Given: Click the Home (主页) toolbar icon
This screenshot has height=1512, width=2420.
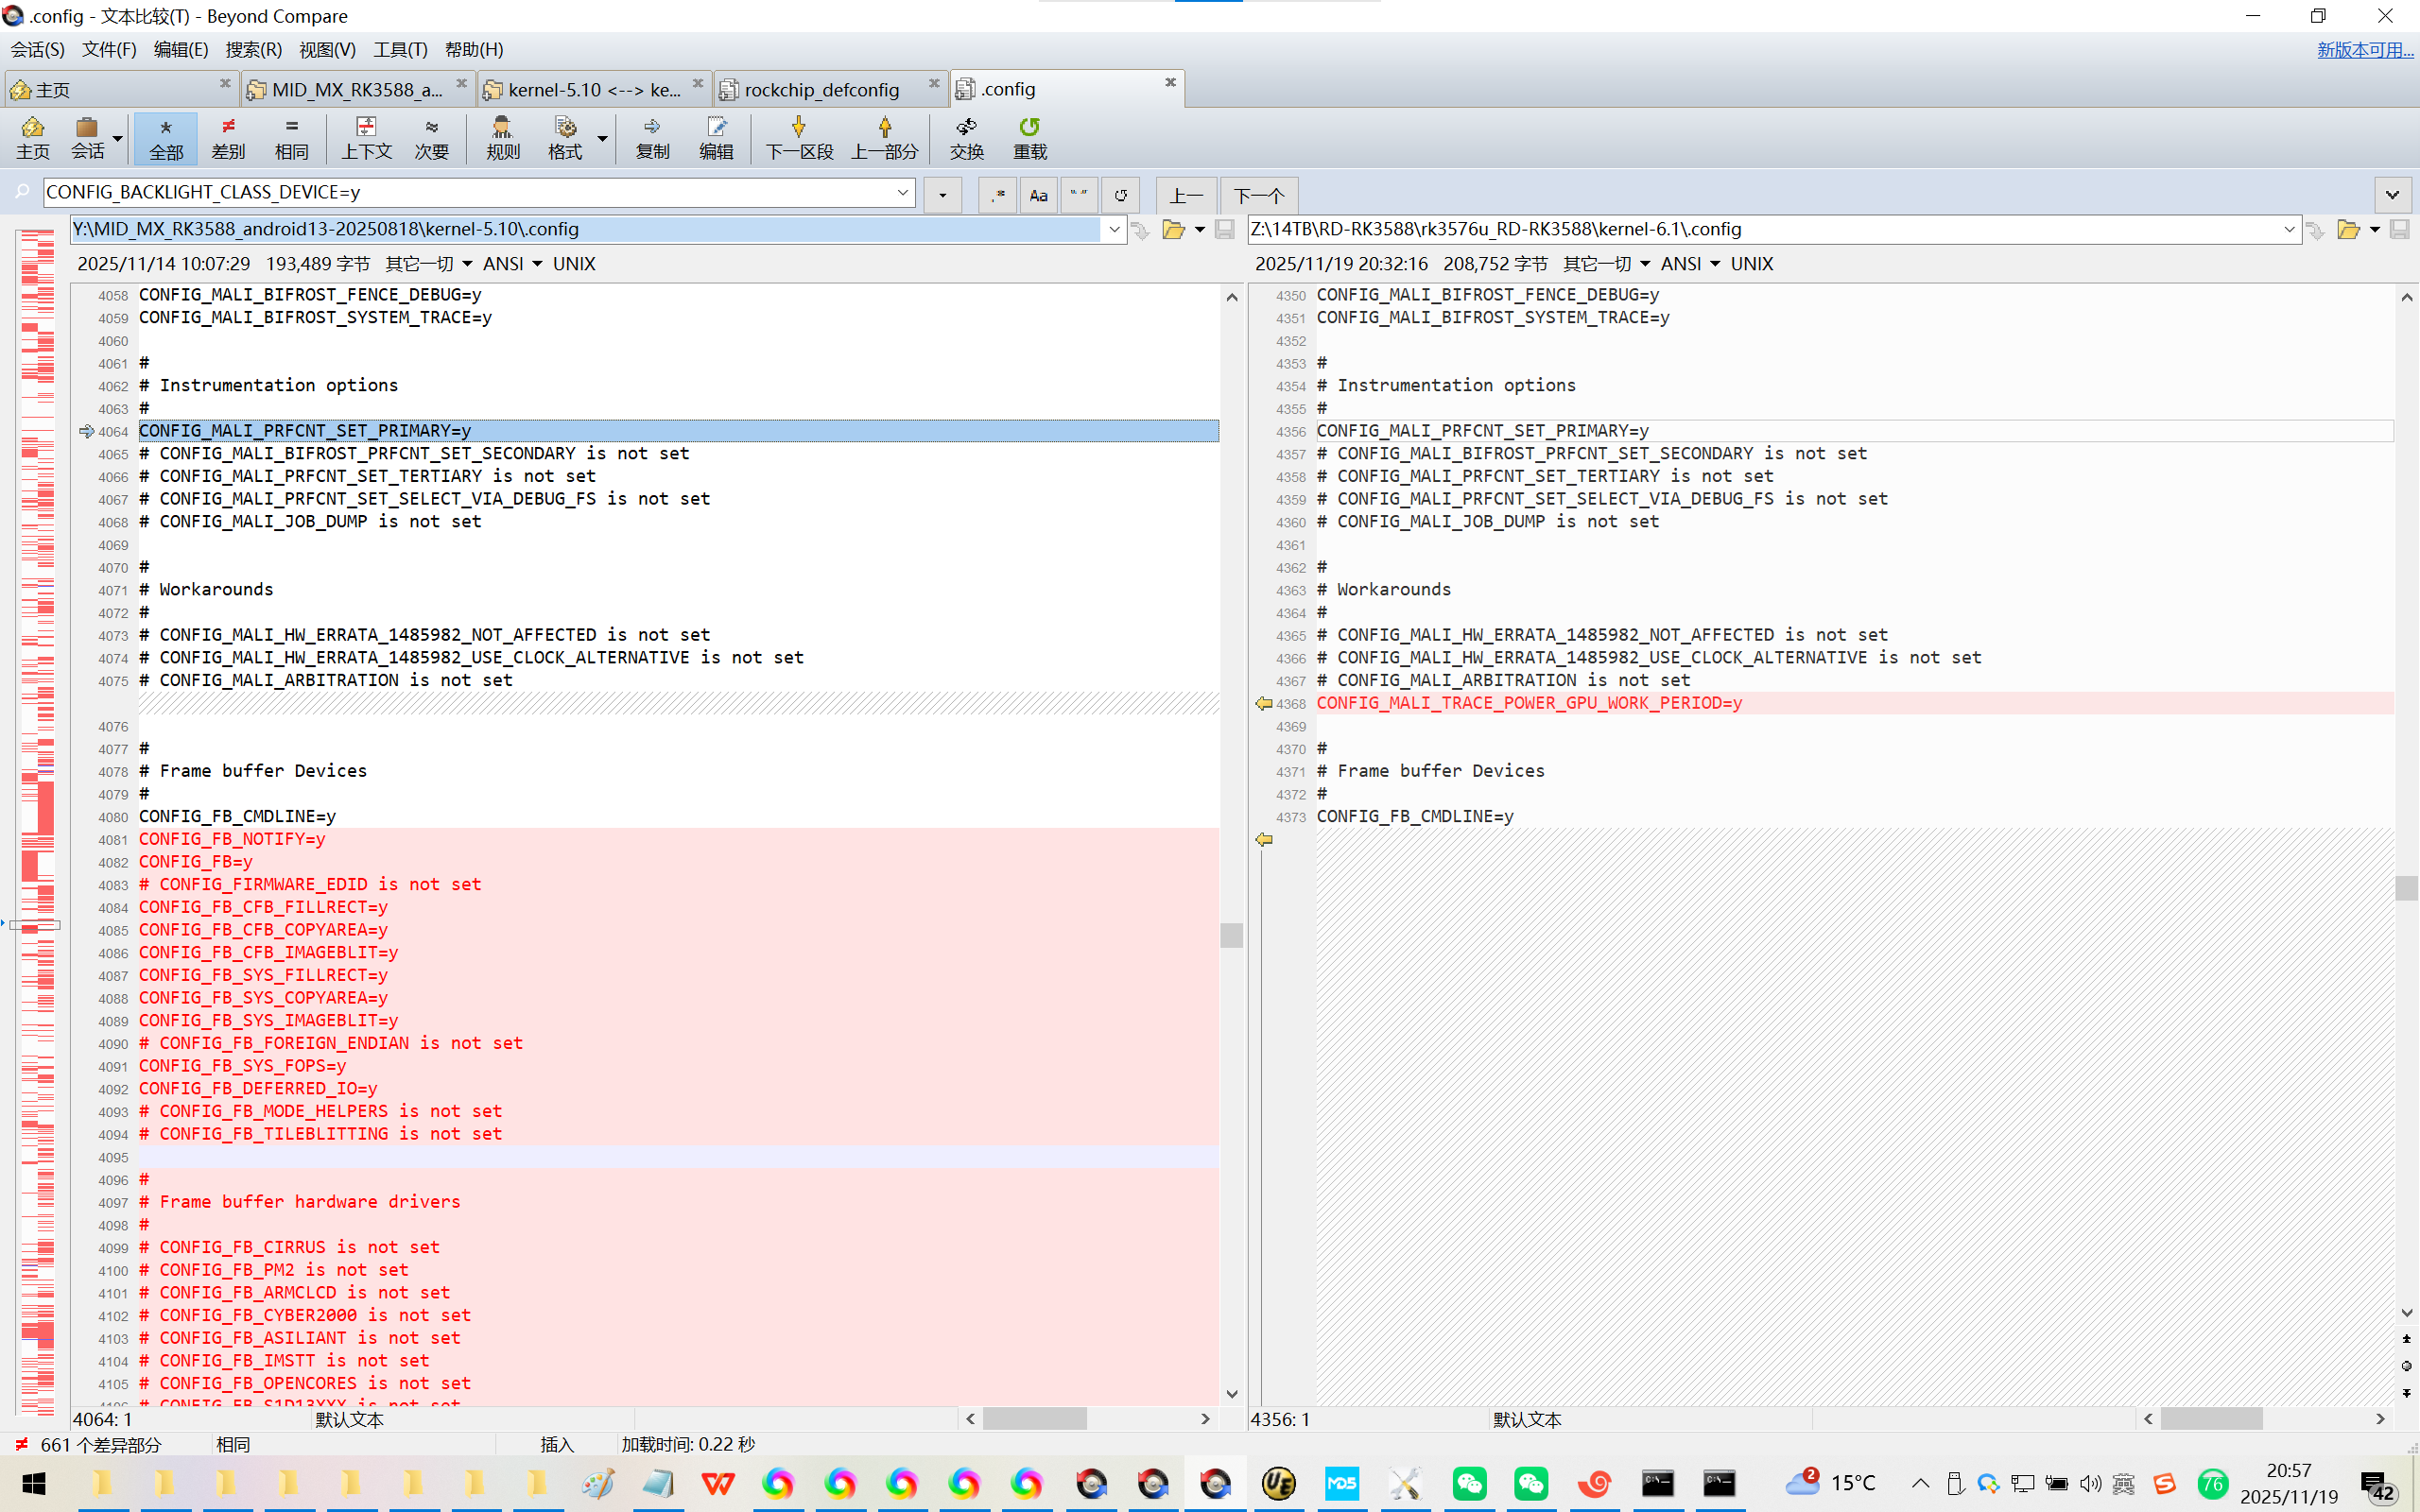Looking at the screenshot, I should [x=32, y=128].
